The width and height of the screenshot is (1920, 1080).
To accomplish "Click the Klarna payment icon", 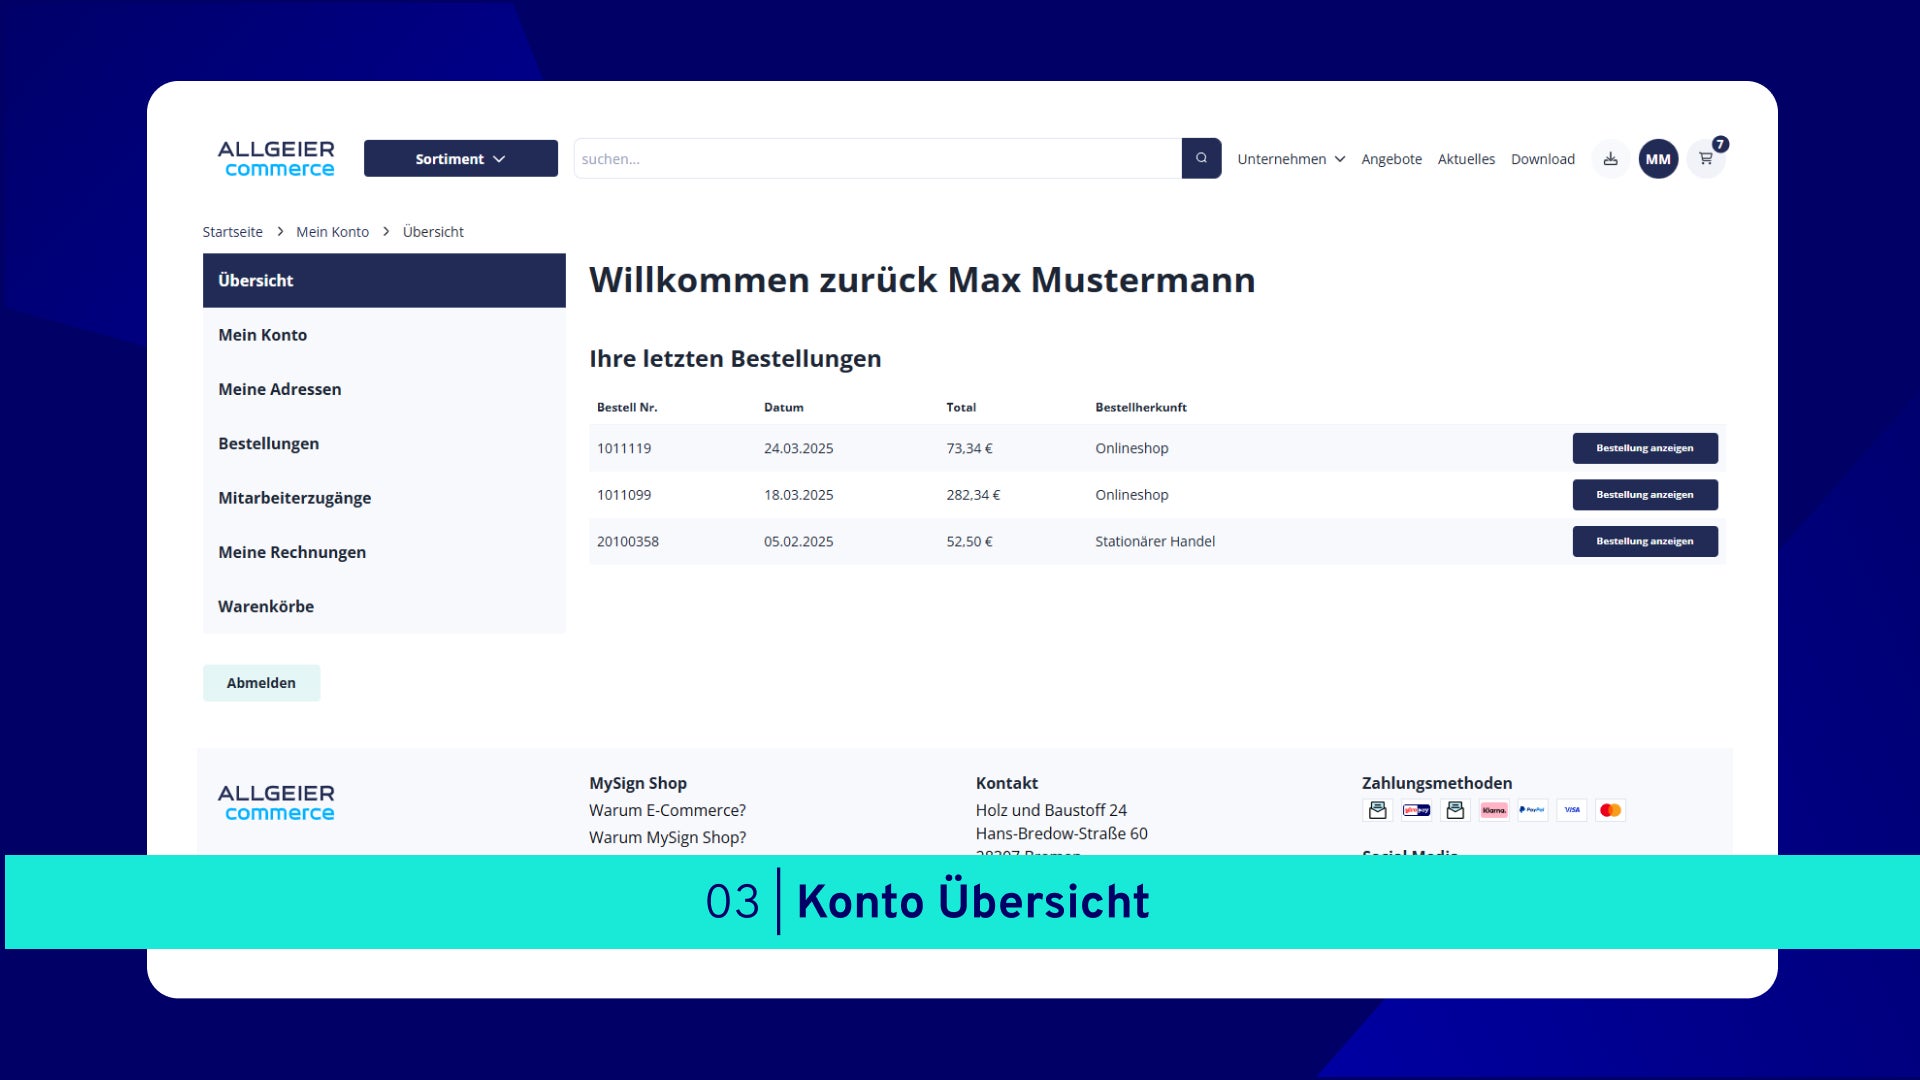I will pos(1494,810).
